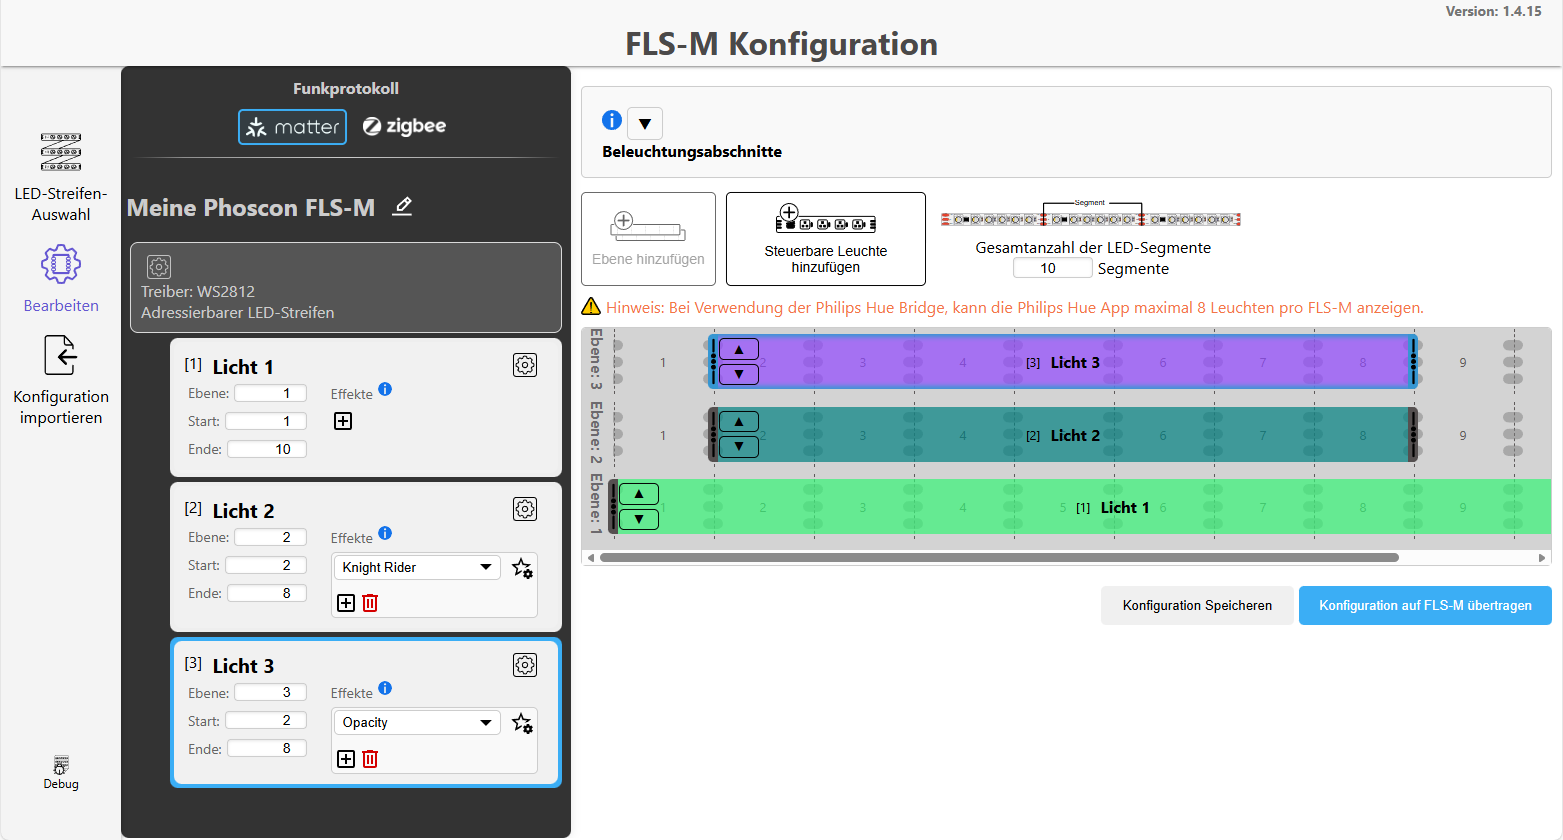The image size is (1563, 840).
Task: Click the Konfiguration importieren sidebar icon
Action: tap(60, 355)
